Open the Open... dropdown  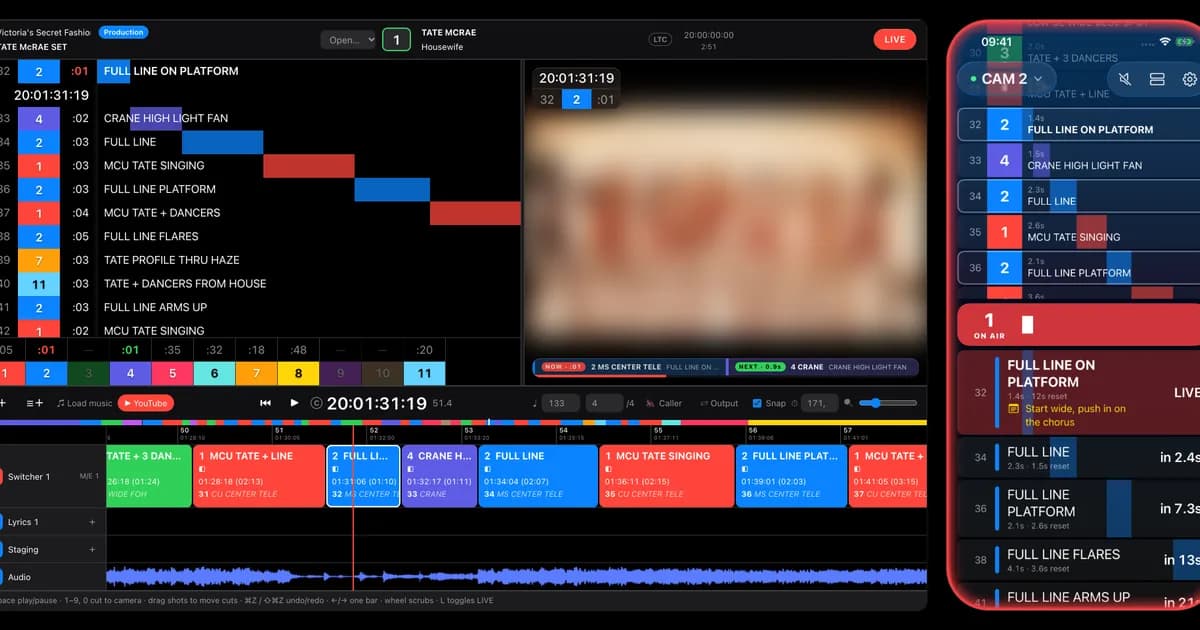coord(348,40)
